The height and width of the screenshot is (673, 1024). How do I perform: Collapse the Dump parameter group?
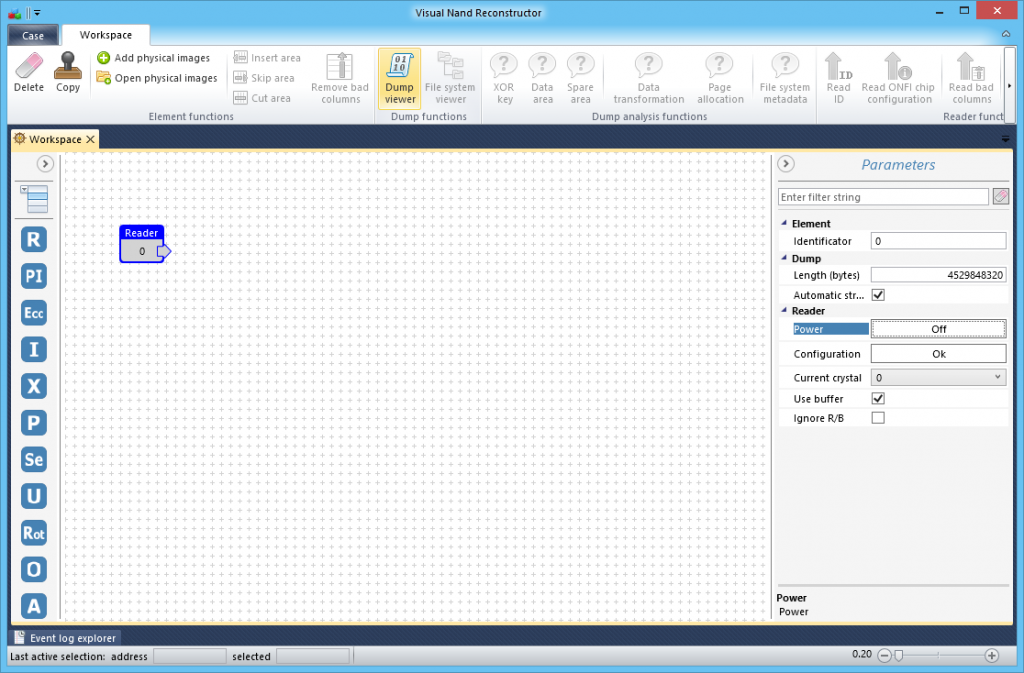pyautogui.click(x=784, y=258)
